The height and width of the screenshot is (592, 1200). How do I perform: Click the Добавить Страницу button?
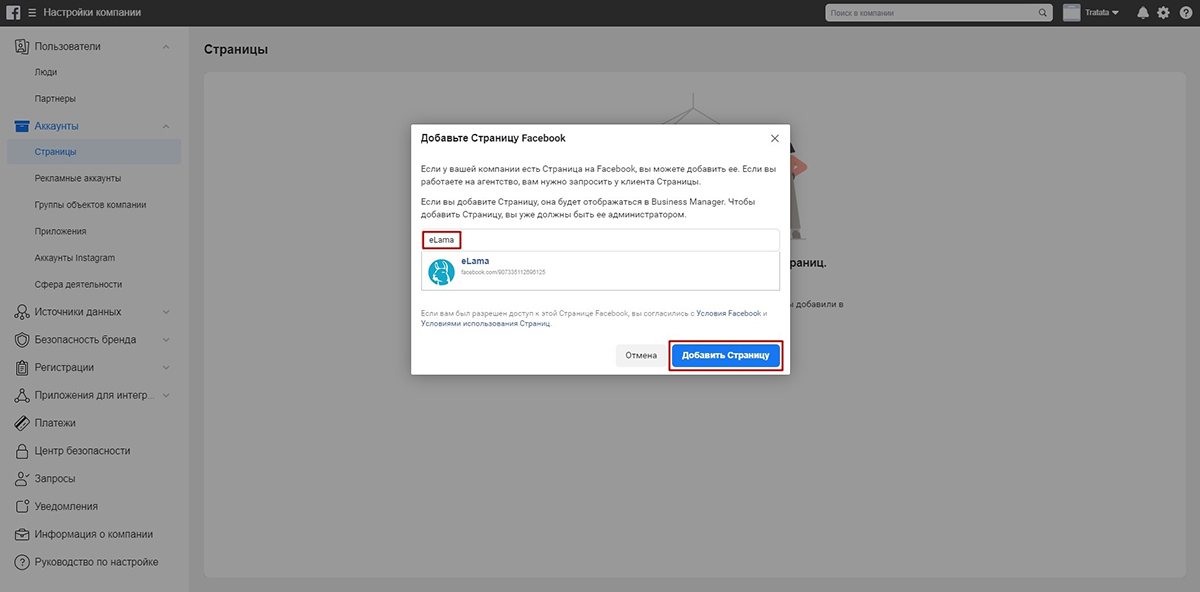point(726,356)
